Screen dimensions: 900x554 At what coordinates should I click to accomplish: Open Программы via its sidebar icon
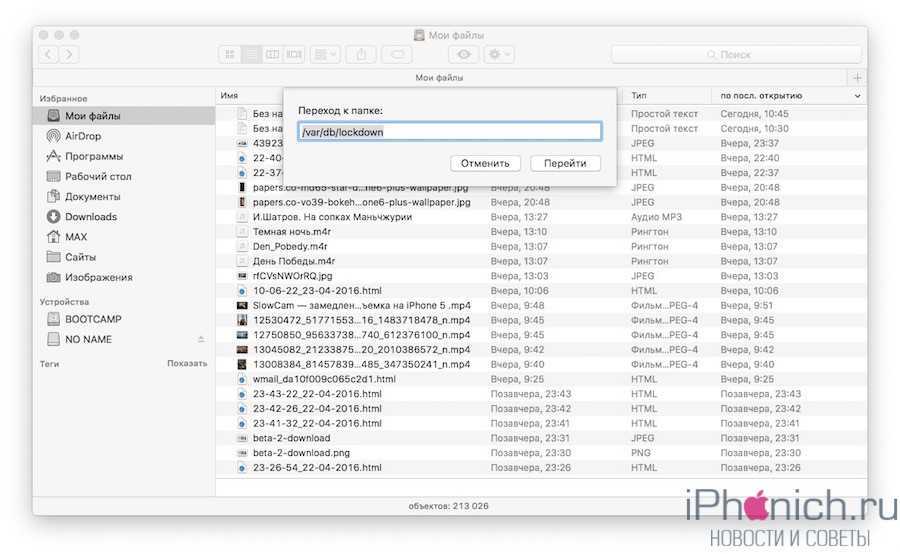click(x=54, y=156)
